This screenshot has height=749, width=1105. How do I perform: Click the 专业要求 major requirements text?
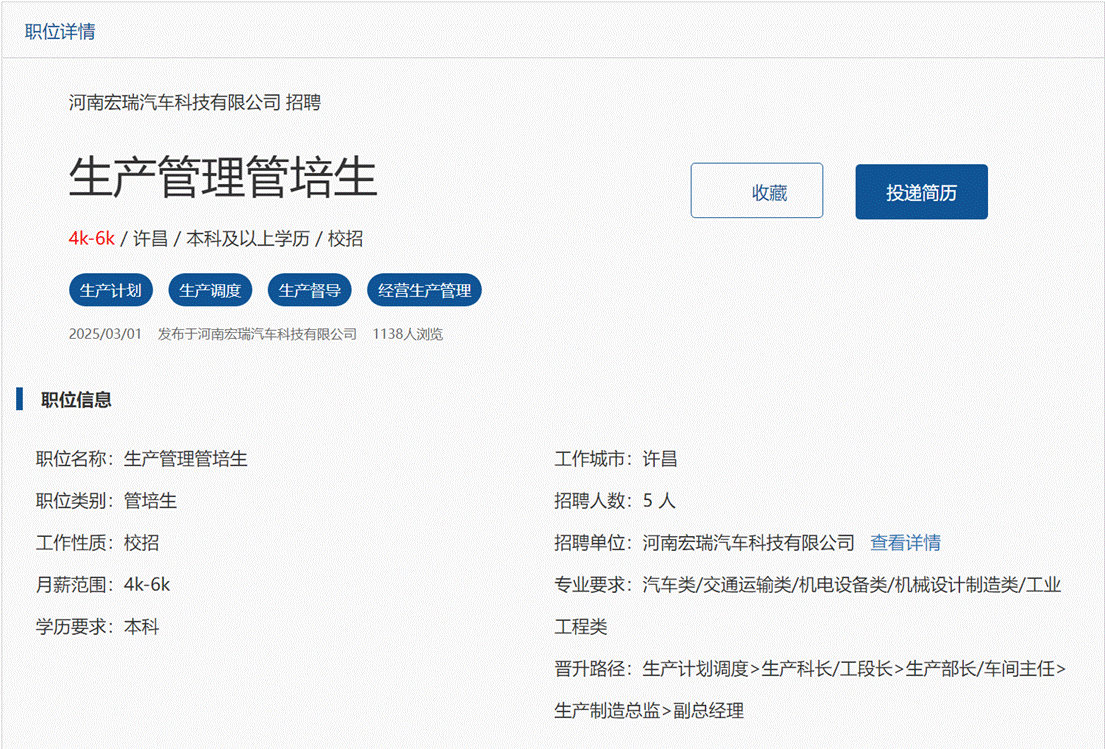(851, 585)
